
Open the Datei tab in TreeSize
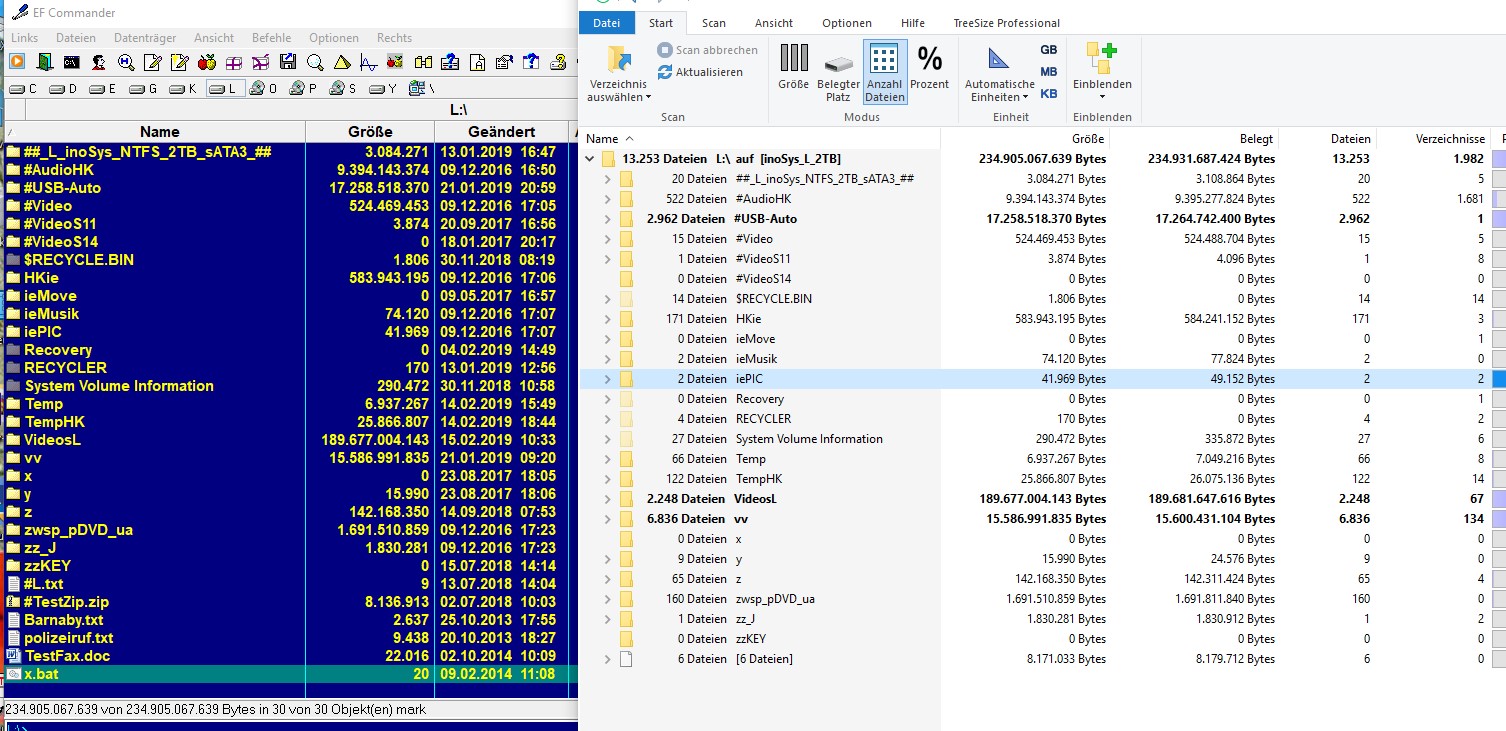coord(607,23)
